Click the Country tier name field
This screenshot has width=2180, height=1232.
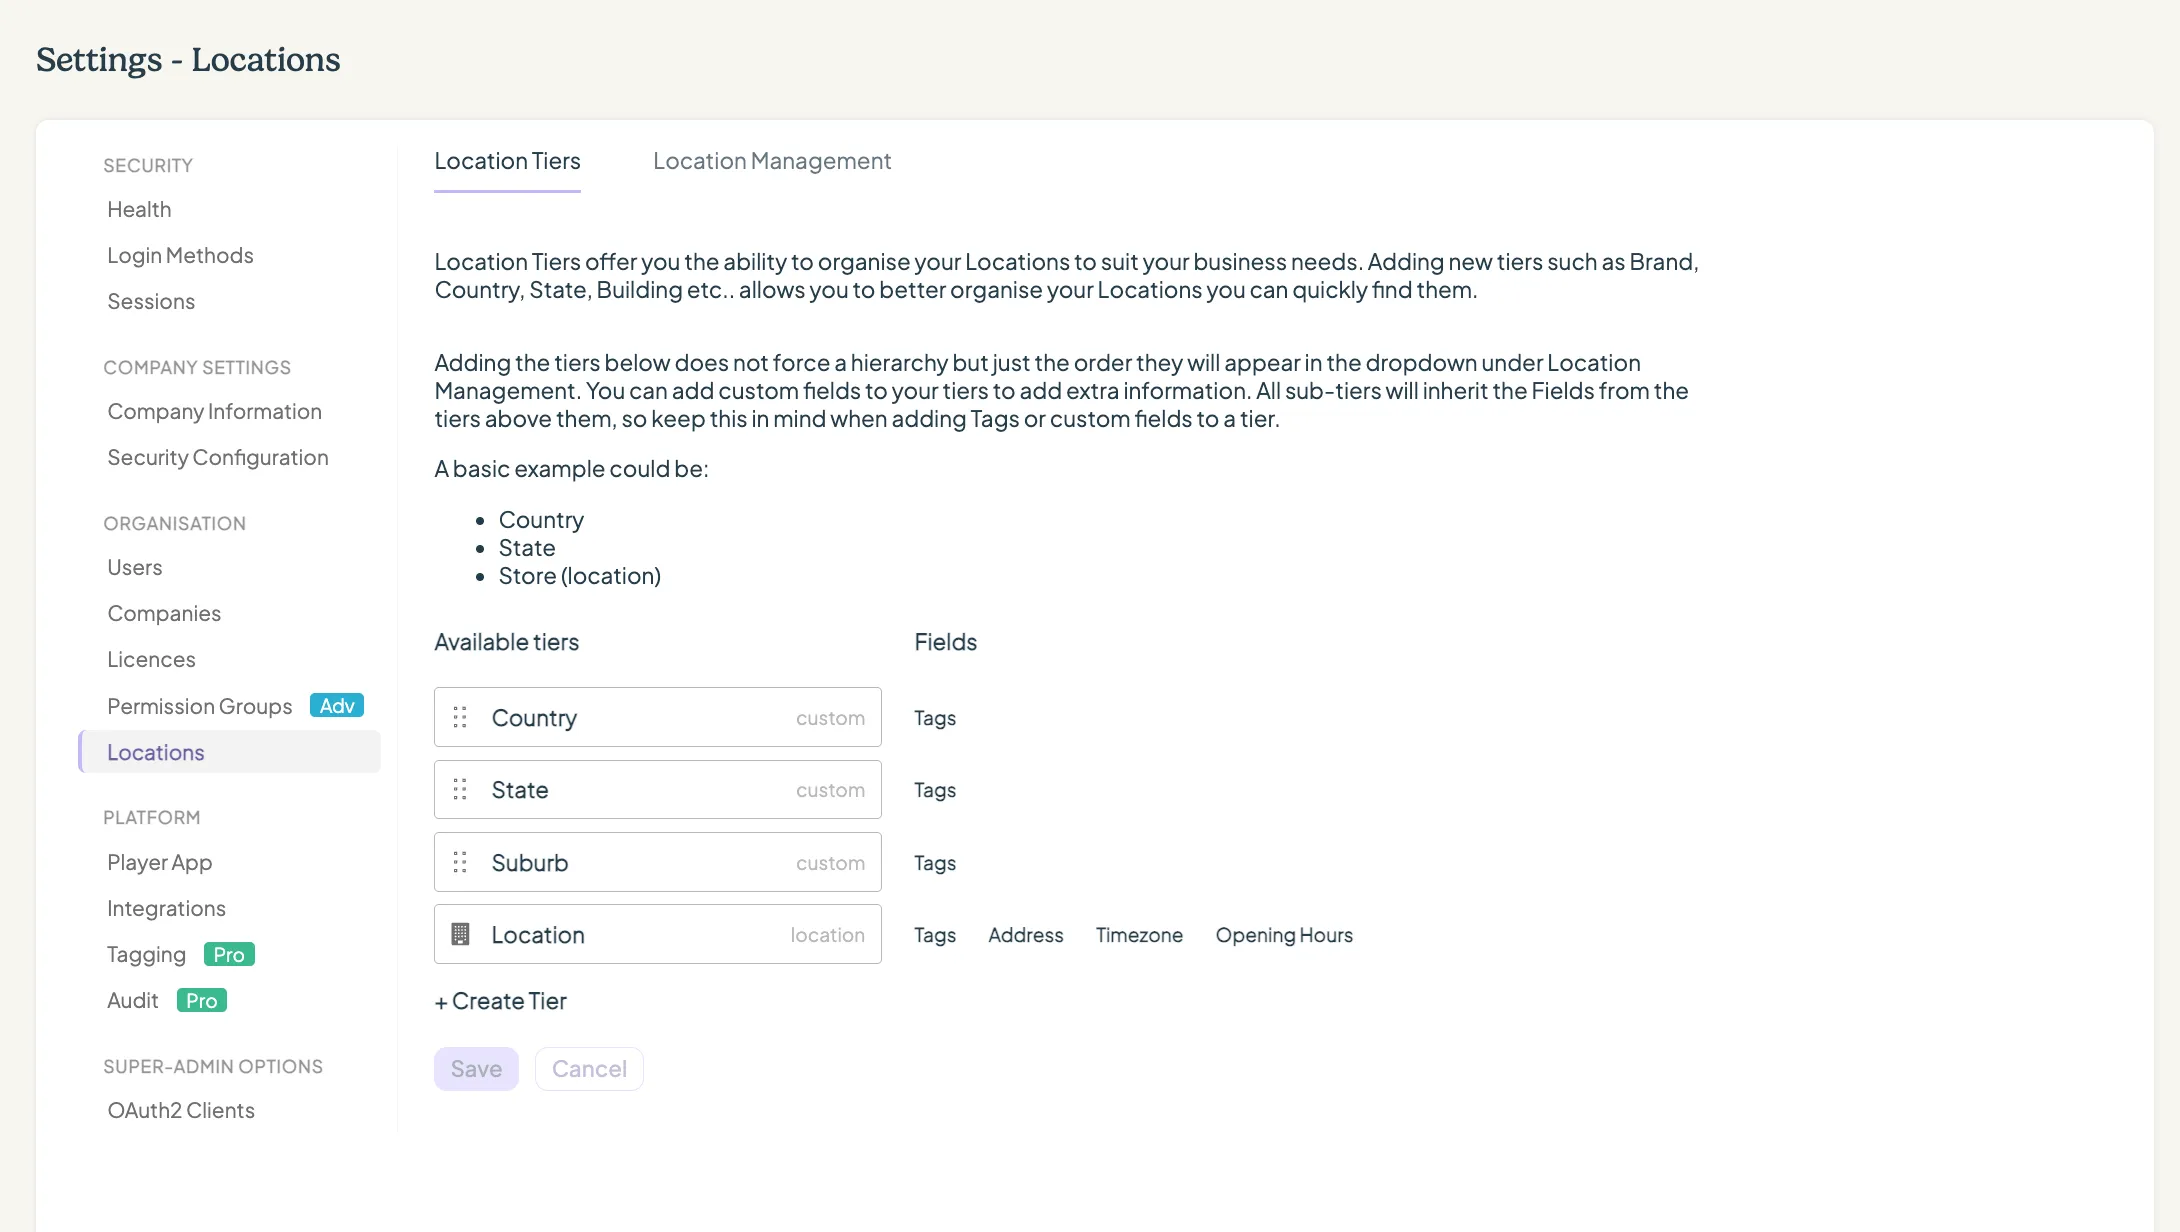click(x=658, y=717)
